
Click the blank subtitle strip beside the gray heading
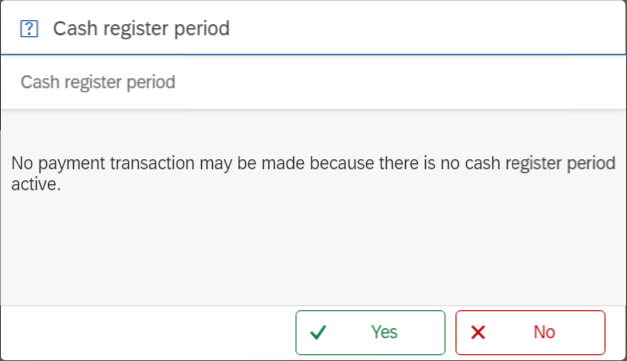point(400,82)
